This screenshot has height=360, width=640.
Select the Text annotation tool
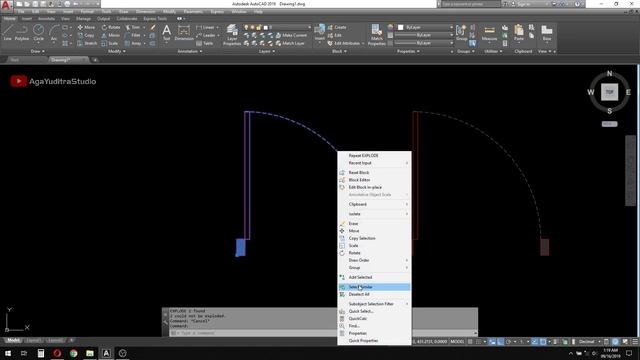coord(167,33)
